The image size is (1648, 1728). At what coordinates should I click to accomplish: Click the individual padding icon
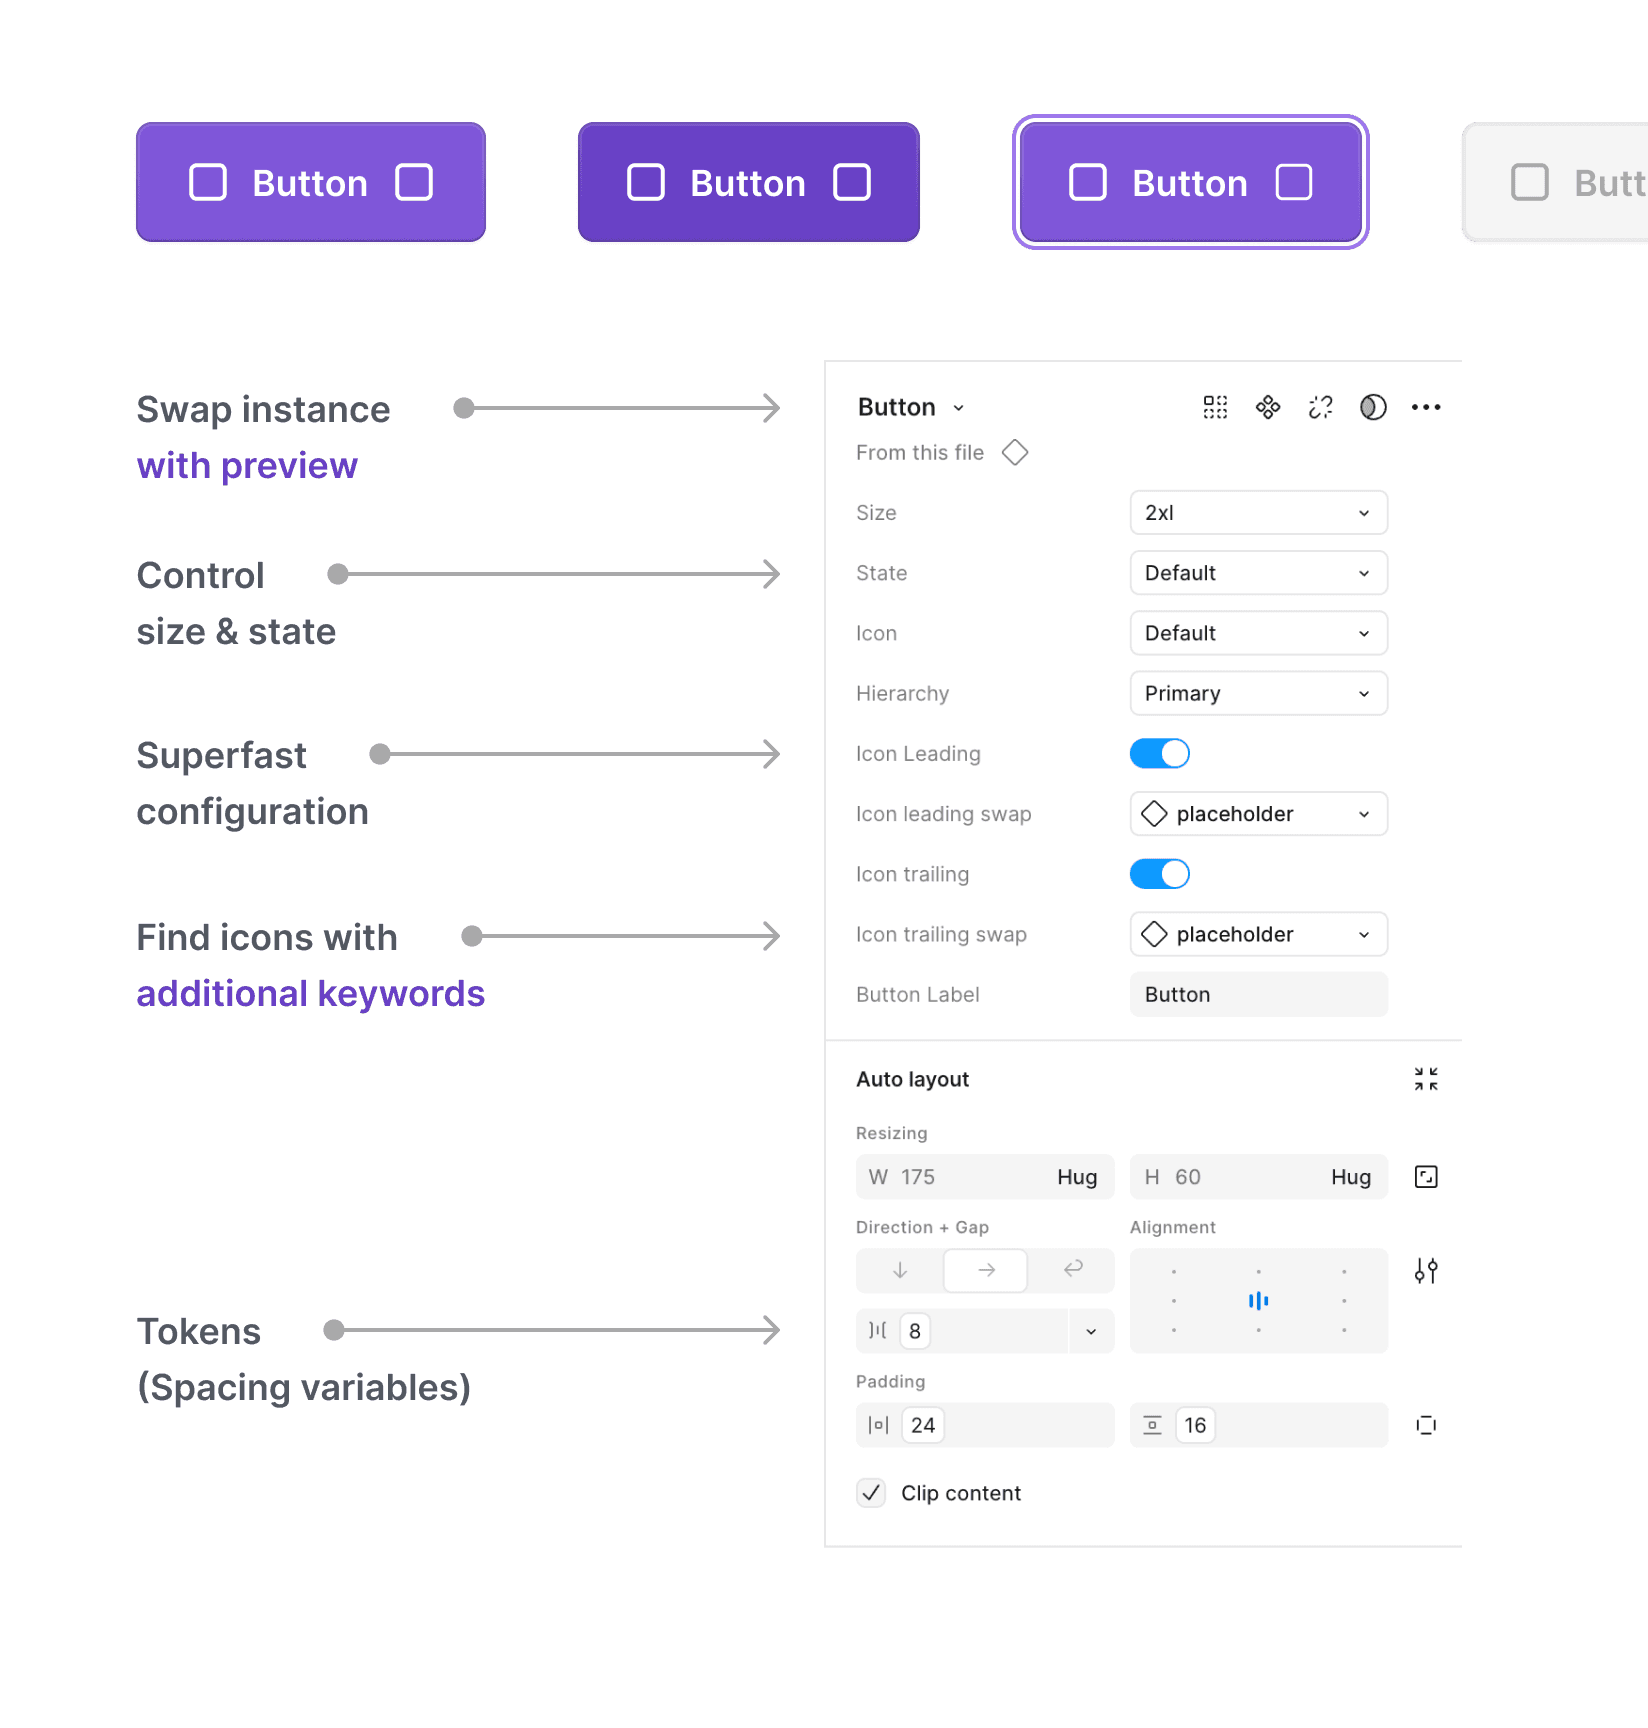(1426, 1425)
